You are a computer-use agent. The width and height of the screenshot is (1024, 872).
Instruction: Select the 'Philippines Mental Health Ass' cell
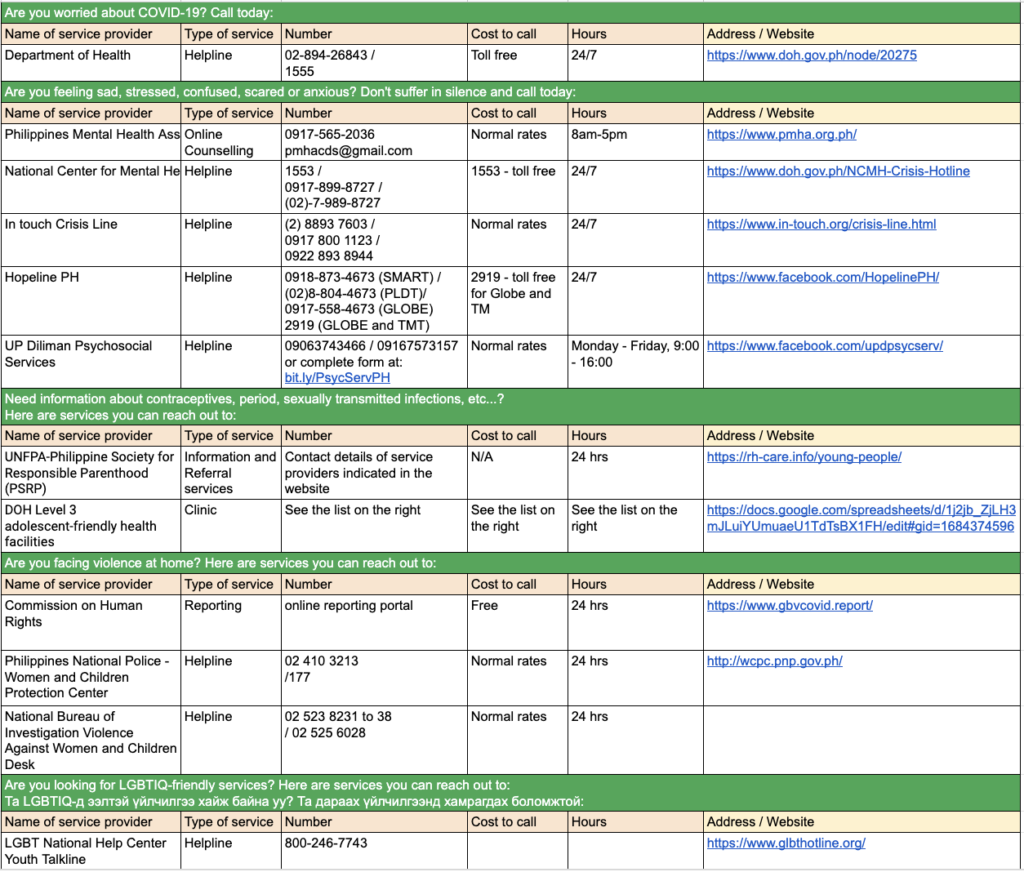point(91,142)
